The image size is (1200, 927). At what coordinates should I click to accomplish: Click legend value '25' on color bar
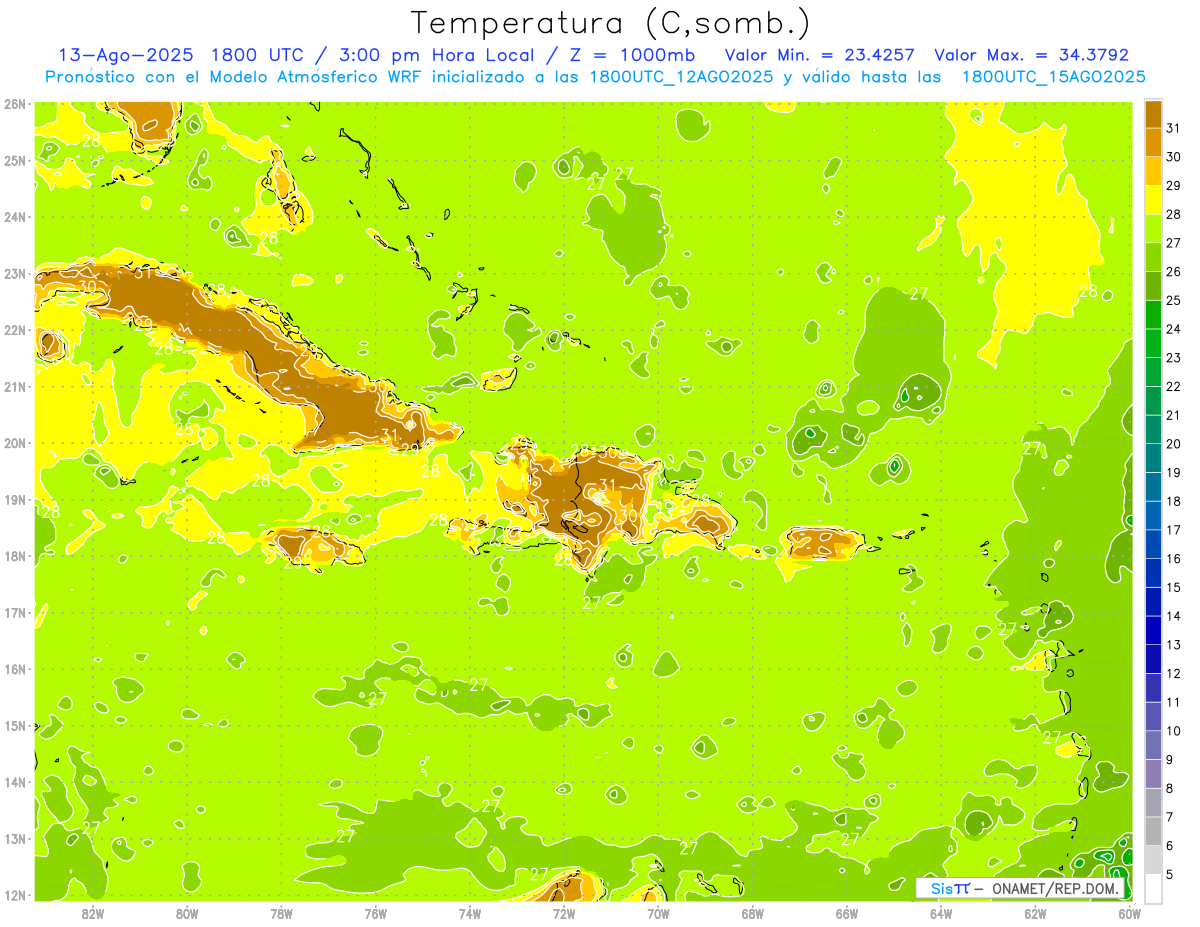1173,300
